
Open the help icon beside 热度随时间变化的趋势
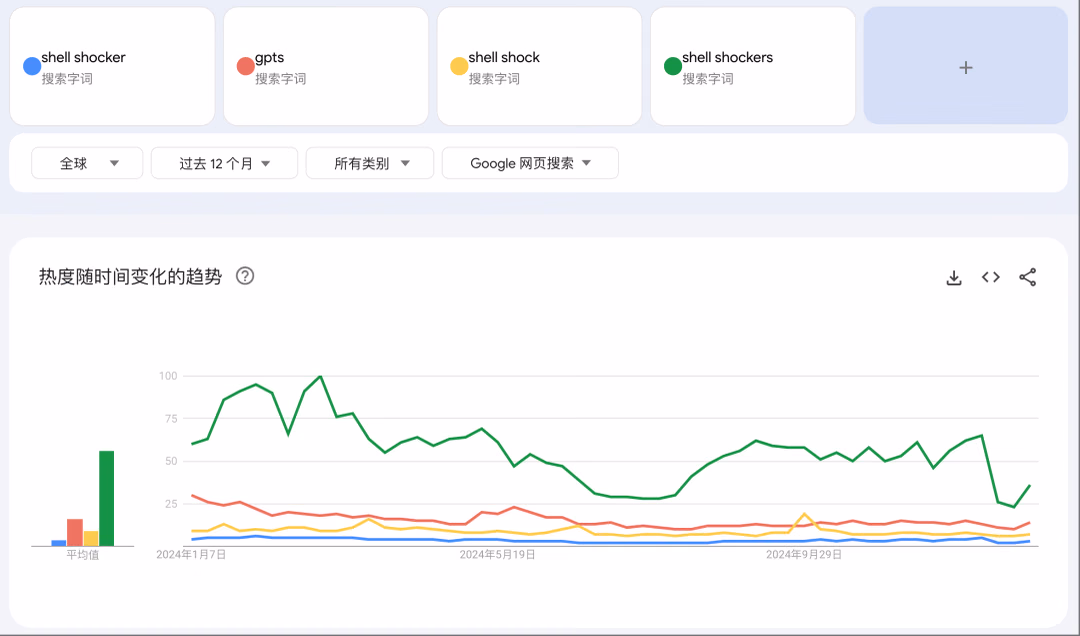tap(245, 276)
